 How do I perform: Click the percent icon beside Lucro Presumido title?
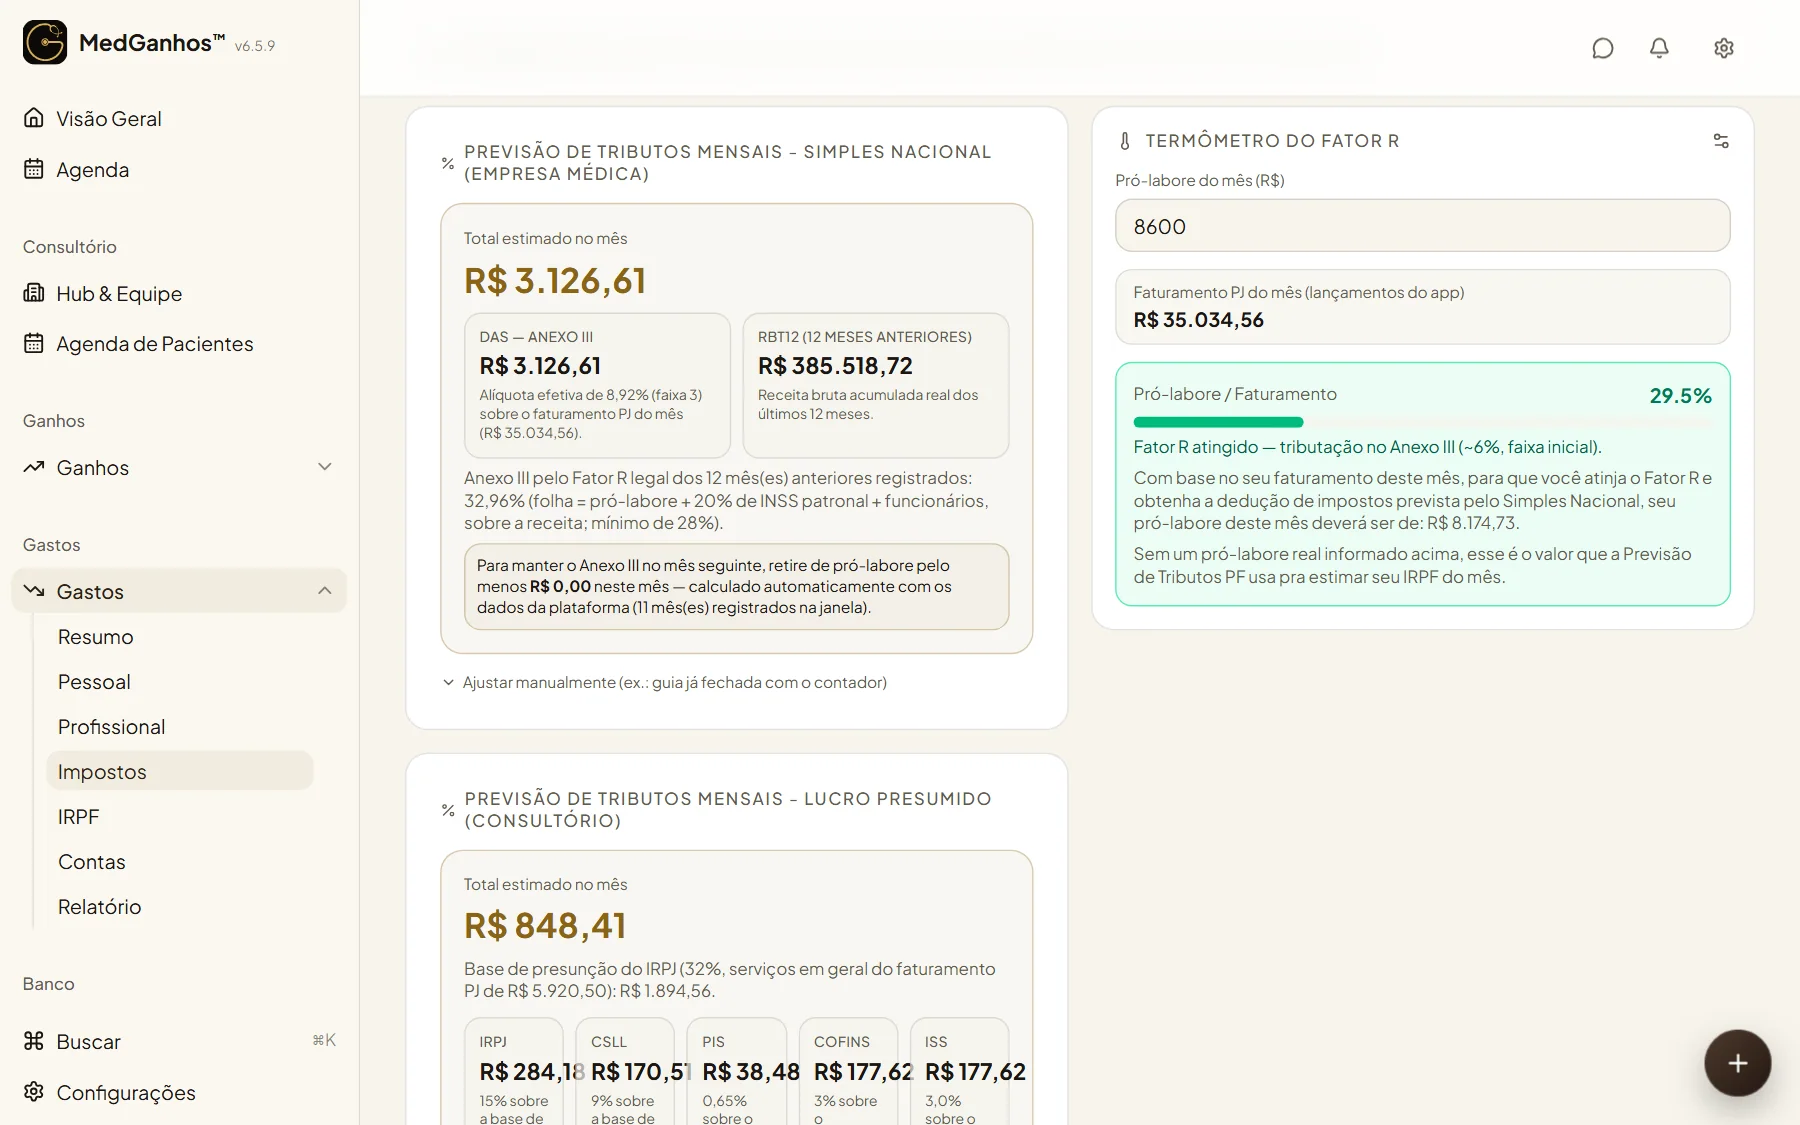448,810
